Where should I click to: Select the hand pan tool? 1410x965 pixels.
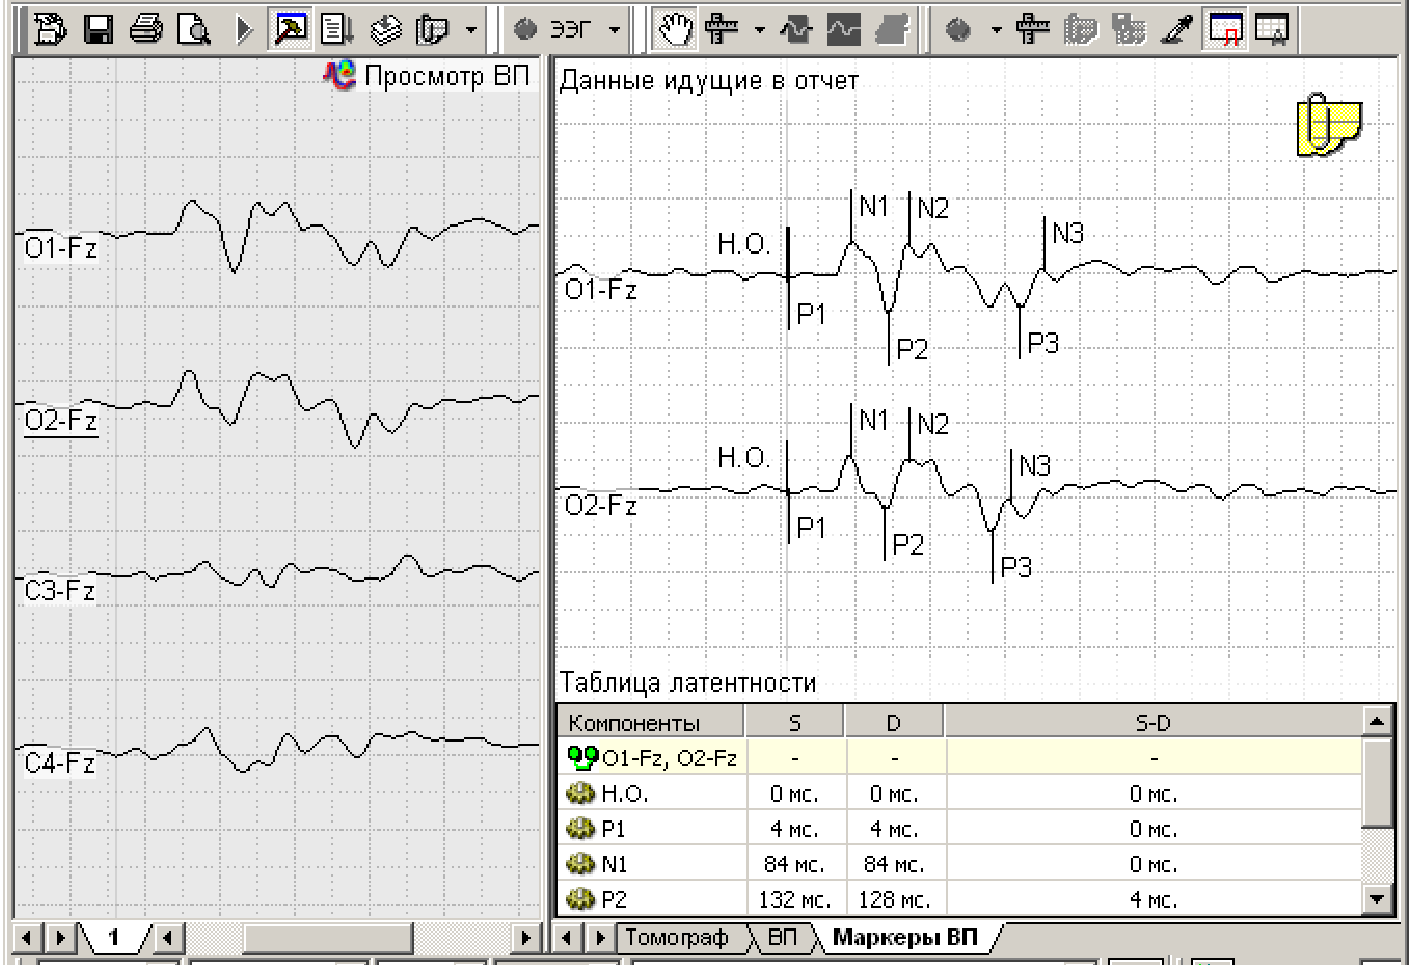click(x=674, y=30)
